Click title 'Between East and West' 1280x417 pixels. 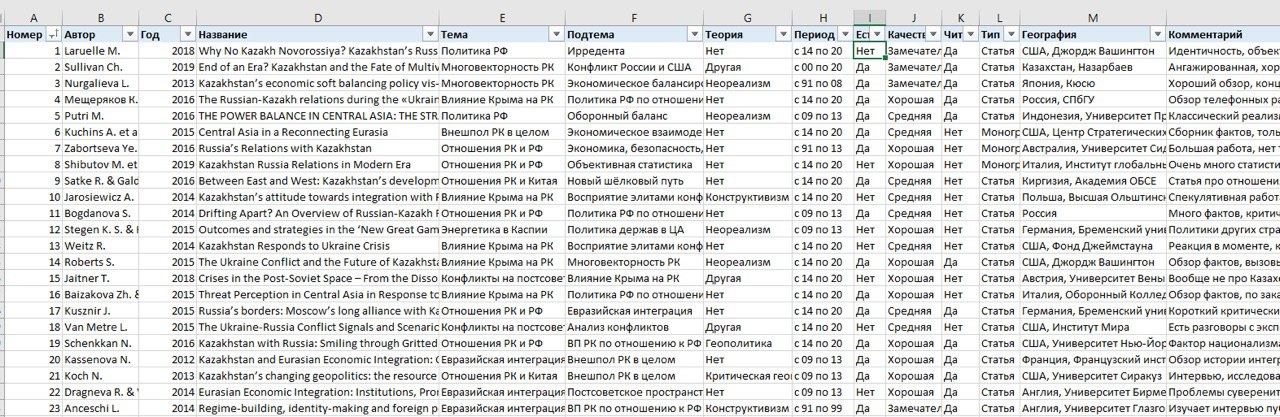pyautogui.click(x=317, y=181)
